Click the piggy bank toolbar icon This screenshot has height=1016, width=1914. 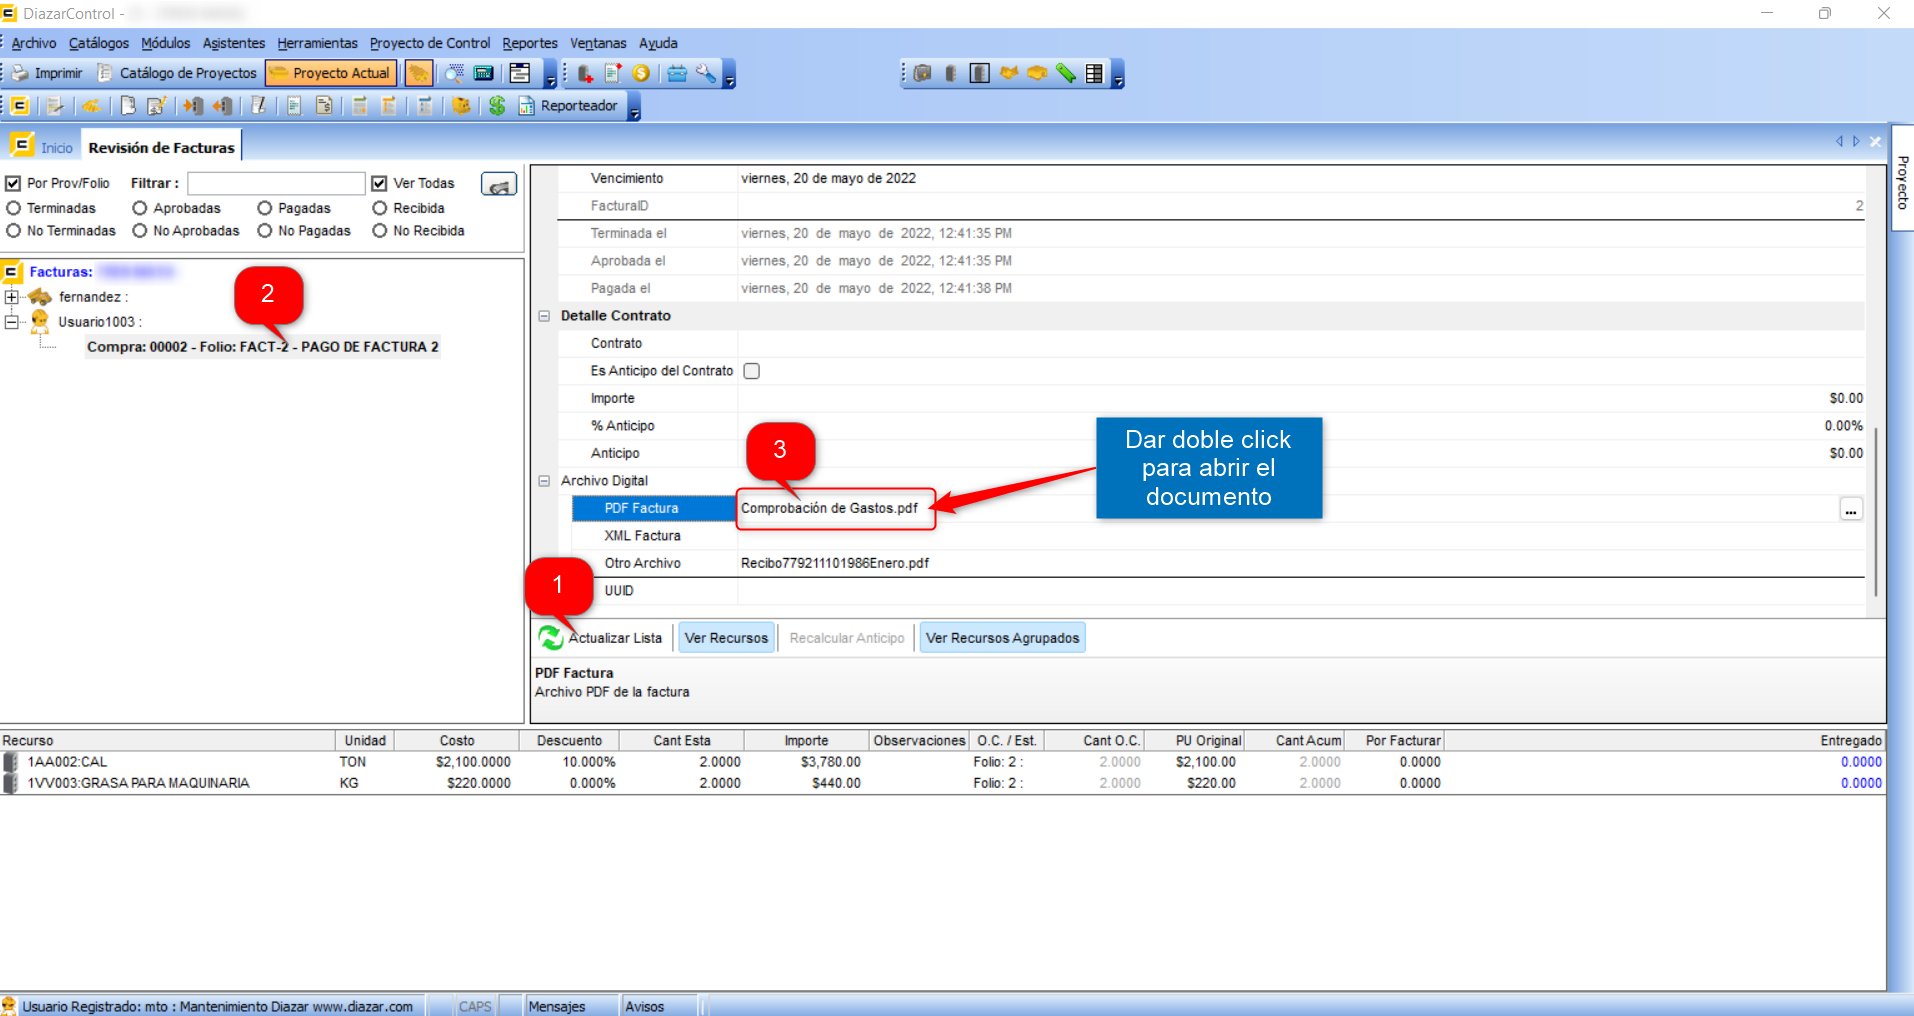pos(461,106)
